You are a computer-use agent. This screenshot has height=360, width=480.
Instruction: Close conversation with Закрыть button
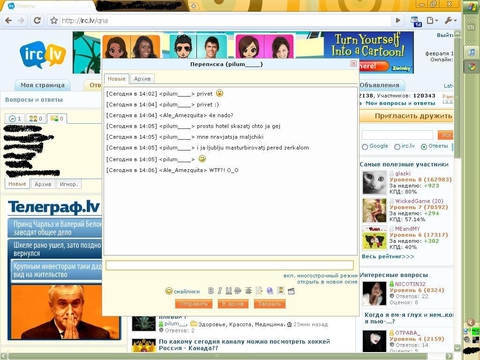click(269, 304)
